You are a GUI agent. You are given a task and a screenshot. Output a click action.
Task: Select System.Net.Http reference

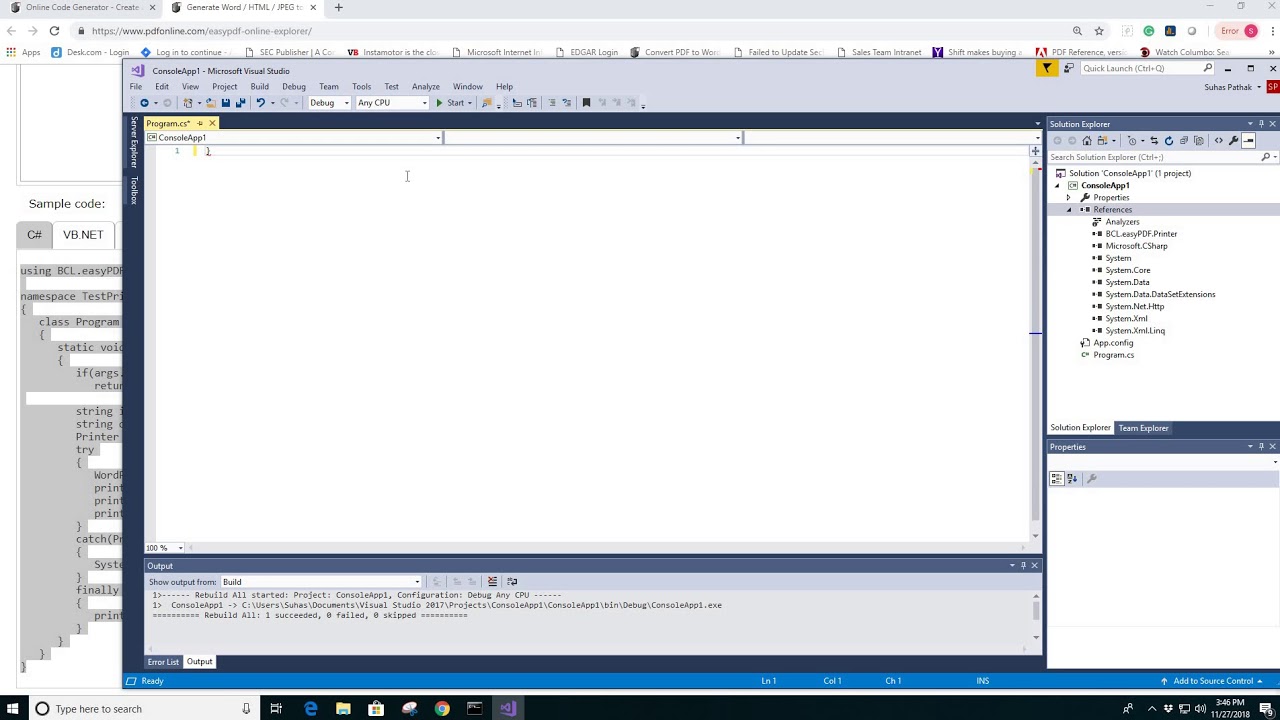tap(1134, 306)
